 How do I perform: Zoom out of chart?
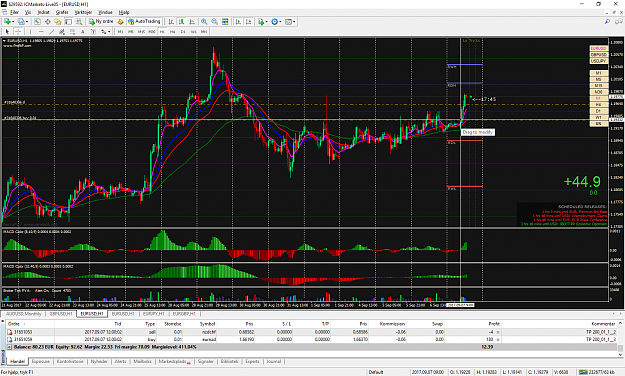click(x=214, y=22)
